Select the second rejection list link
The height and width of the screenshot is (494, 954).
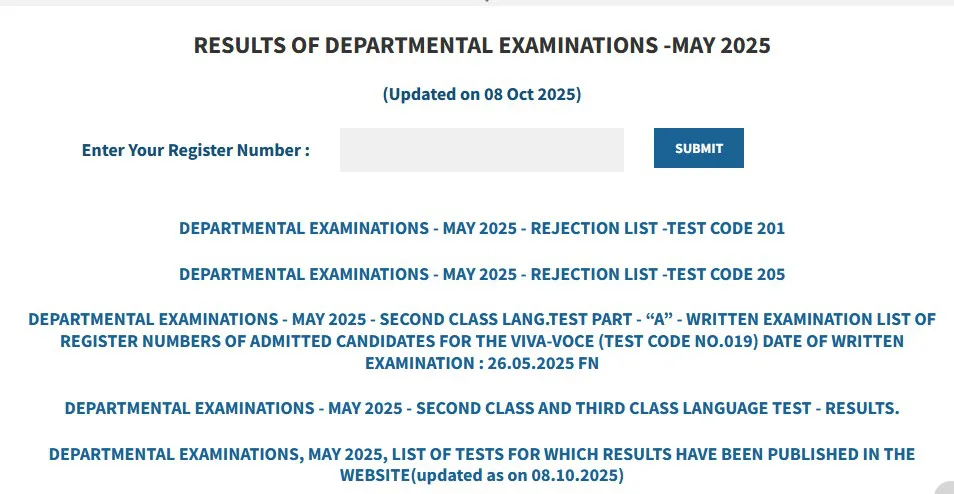(481, 274)
